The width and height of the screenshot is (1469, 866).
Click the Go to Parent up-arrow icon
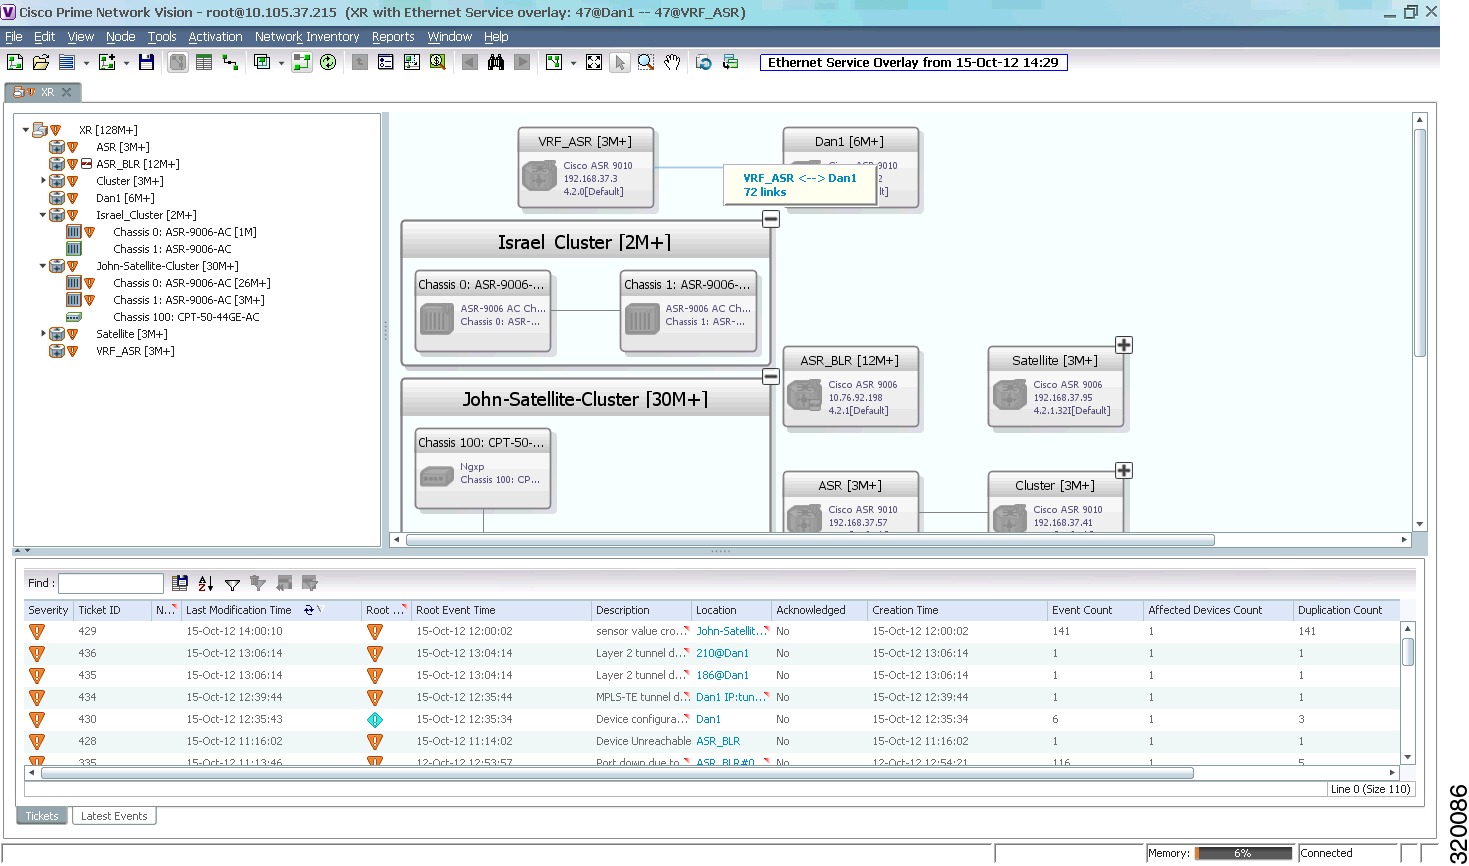360,62
